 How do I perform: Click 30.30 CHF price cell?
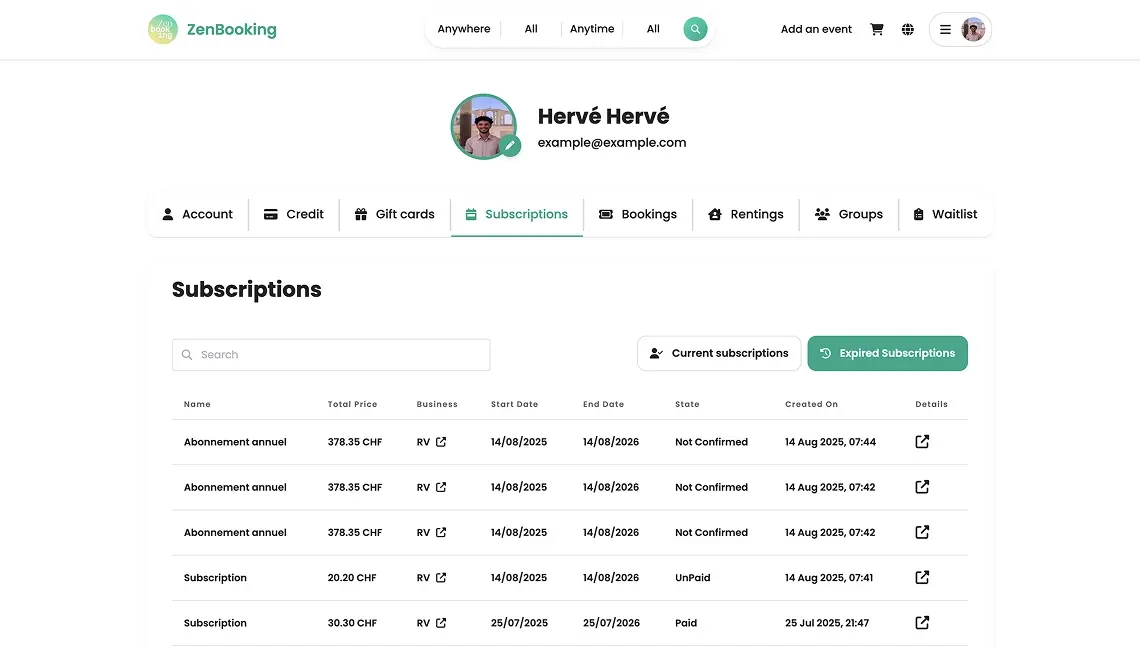coord(352,623)
